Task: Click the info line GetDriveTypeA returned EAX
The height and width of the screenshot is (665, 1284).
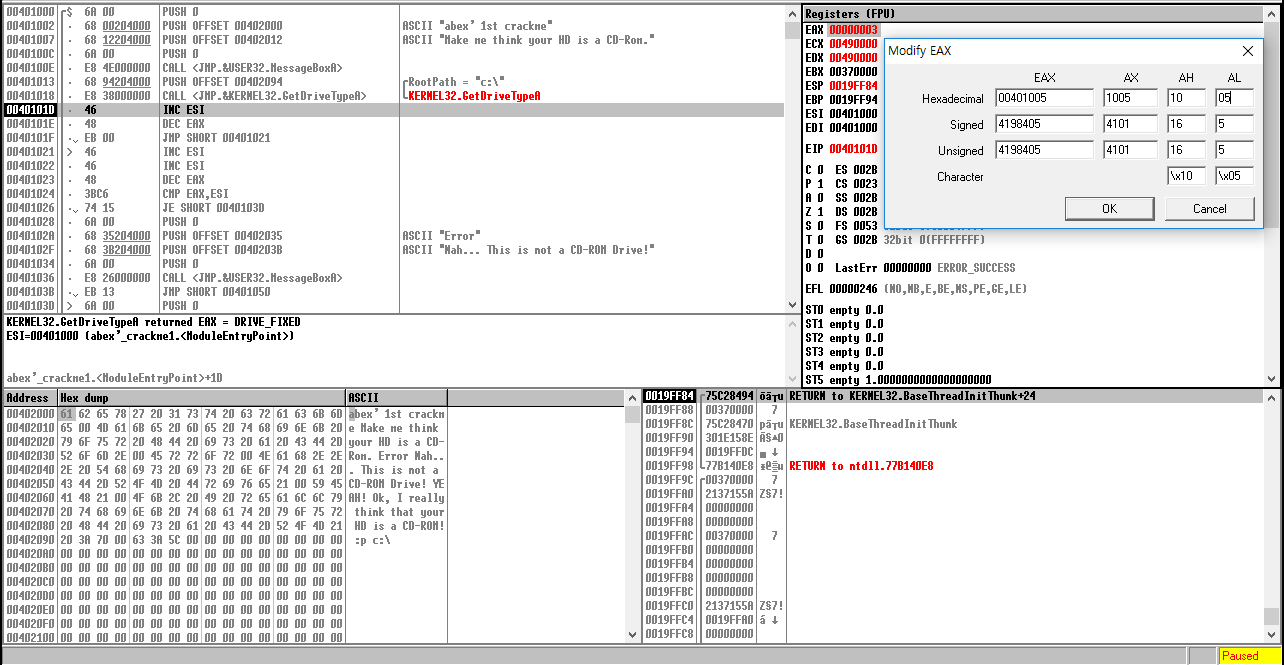Action: coord(154,322)
